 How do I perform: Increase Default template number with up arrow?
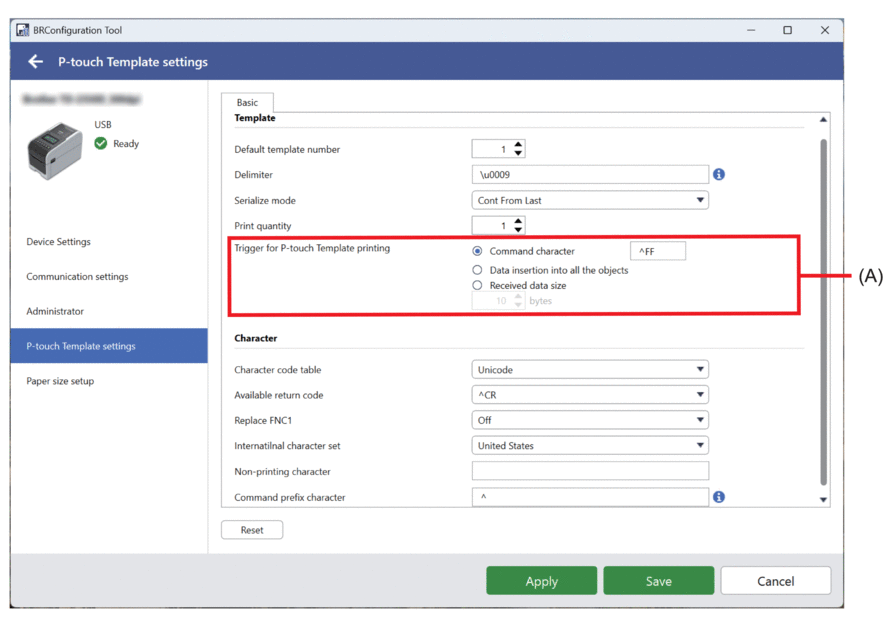click(518, 144)
